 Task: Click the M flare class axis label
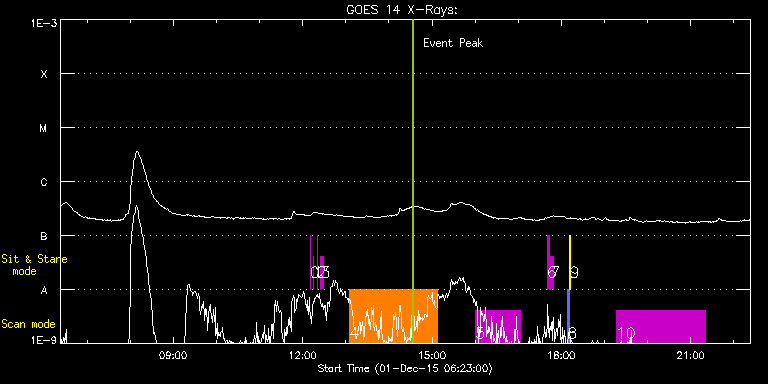[x=44, y=128]
